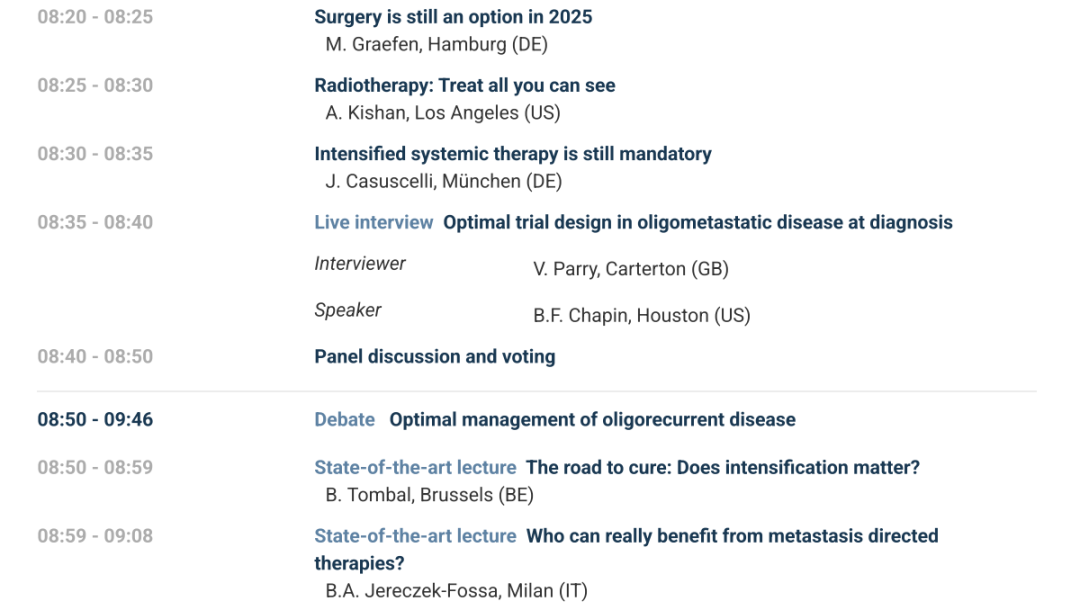Open 'Intensified systemic therapy is still mandatory' talk
Image resolution: width=1080 pixels, height=610 pixels.
click(x=513, y=154)
